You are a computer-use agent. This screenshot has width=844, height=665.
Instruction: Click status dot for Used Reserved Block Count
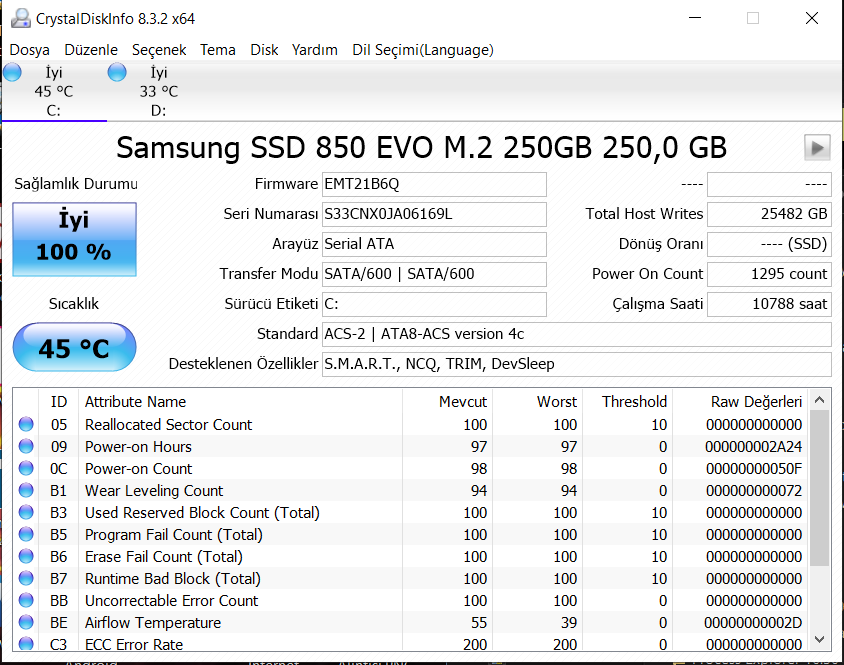coord(26,512)
